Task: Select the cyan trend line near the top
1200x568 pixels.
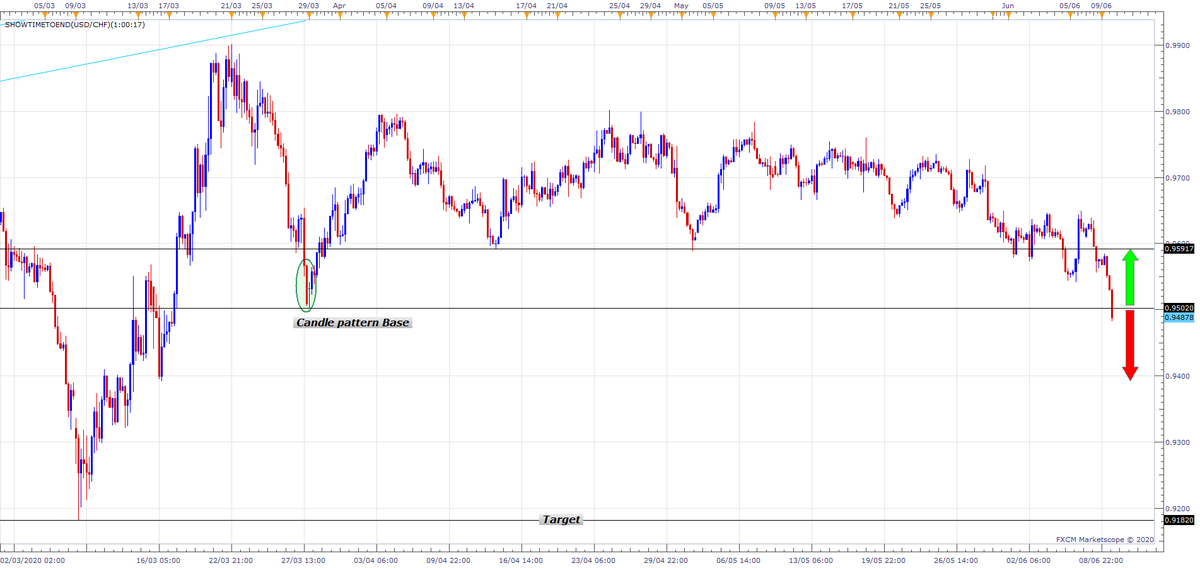Action: tap(155, 50)
